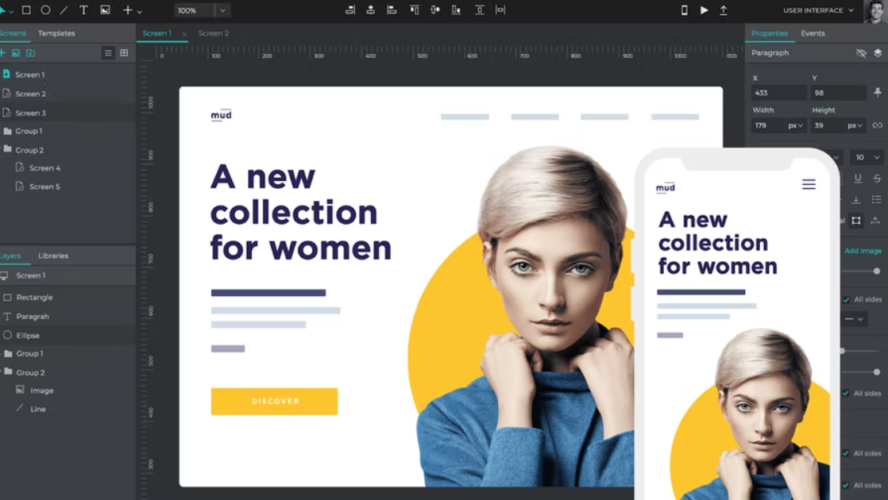Select Screen 4 in screens tree
The height and width of the screenshot is (500, 888).
point(45,168)
